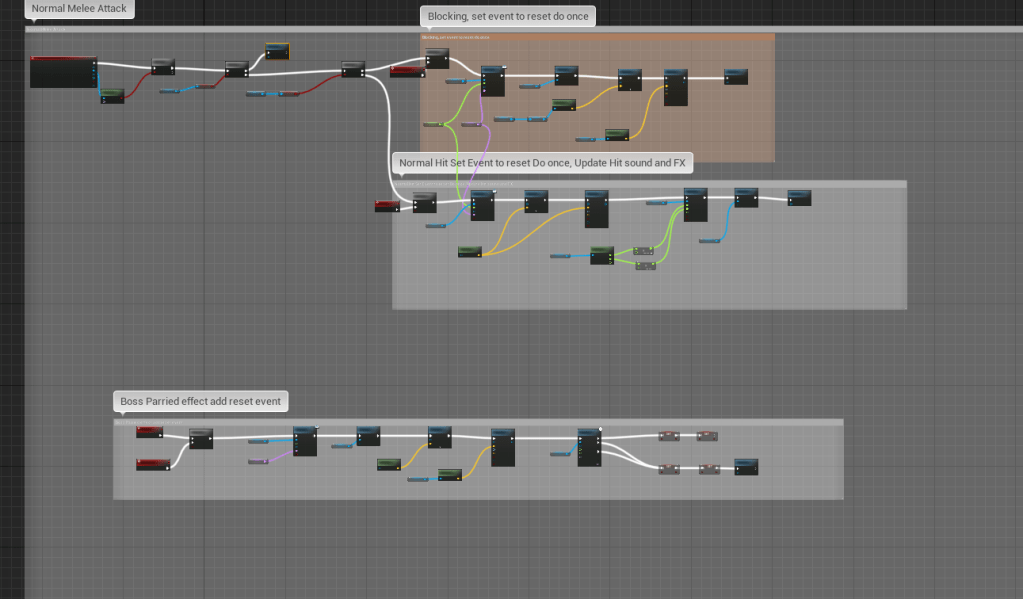Click the last node in the Boss Parried chain
The height and width of the screenshot is (599, 1023).
pos(746,467)
